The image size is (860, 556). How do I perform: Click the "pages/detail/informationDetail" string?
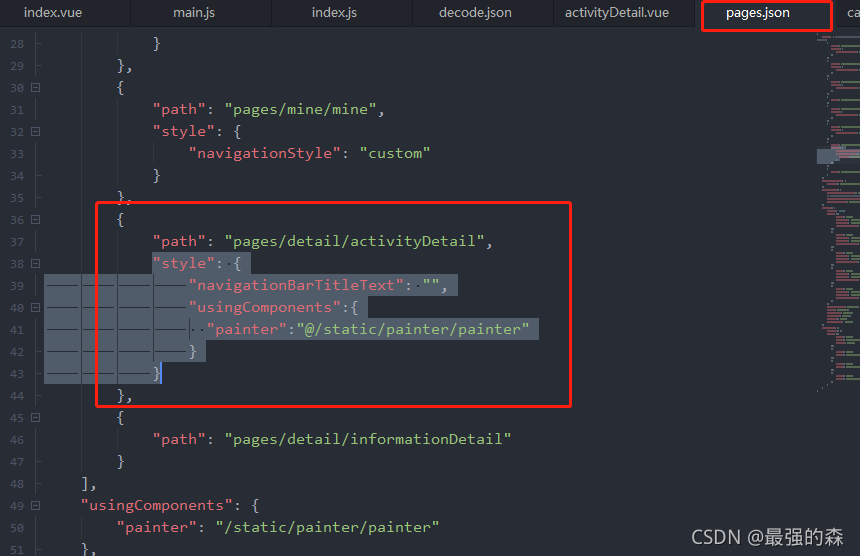point(368,439)
